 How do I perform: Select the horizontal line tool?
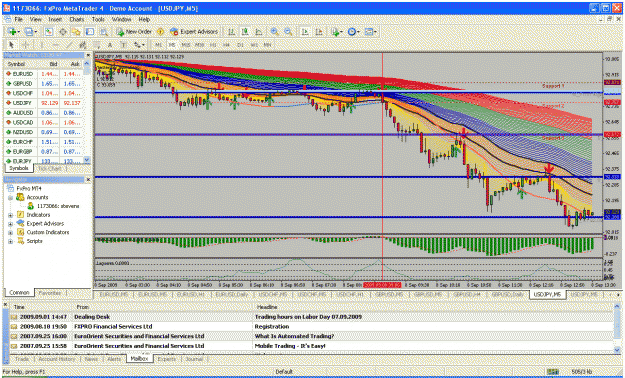point(55,45)
